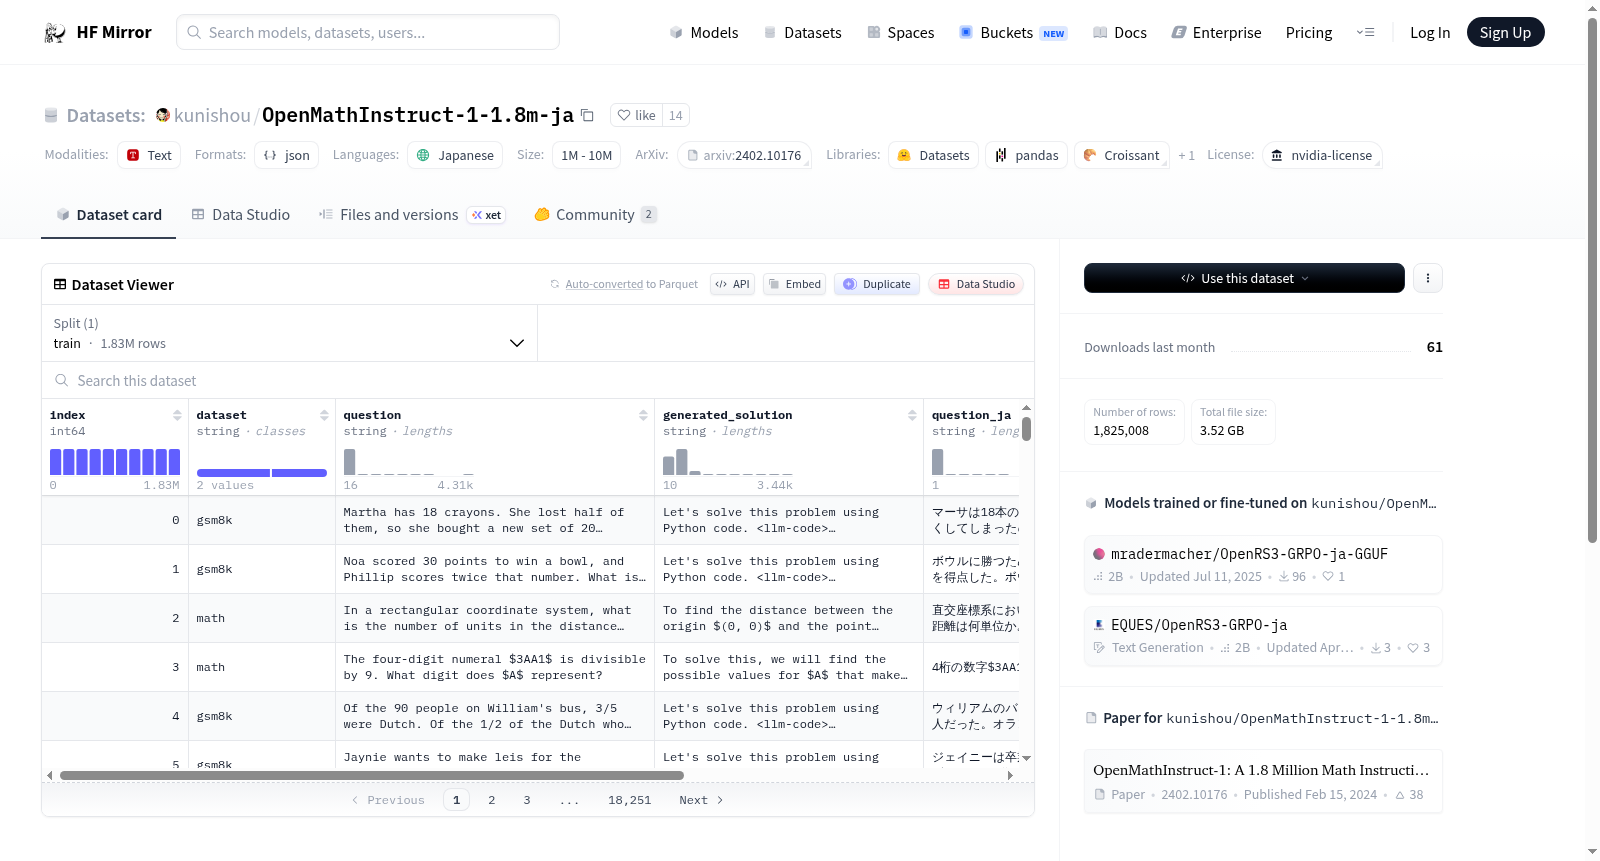This screenshot has height=861, width=1600.
Task: Focus the Search this dataset field
Action: pyautogui.click(x=538, y=380)
